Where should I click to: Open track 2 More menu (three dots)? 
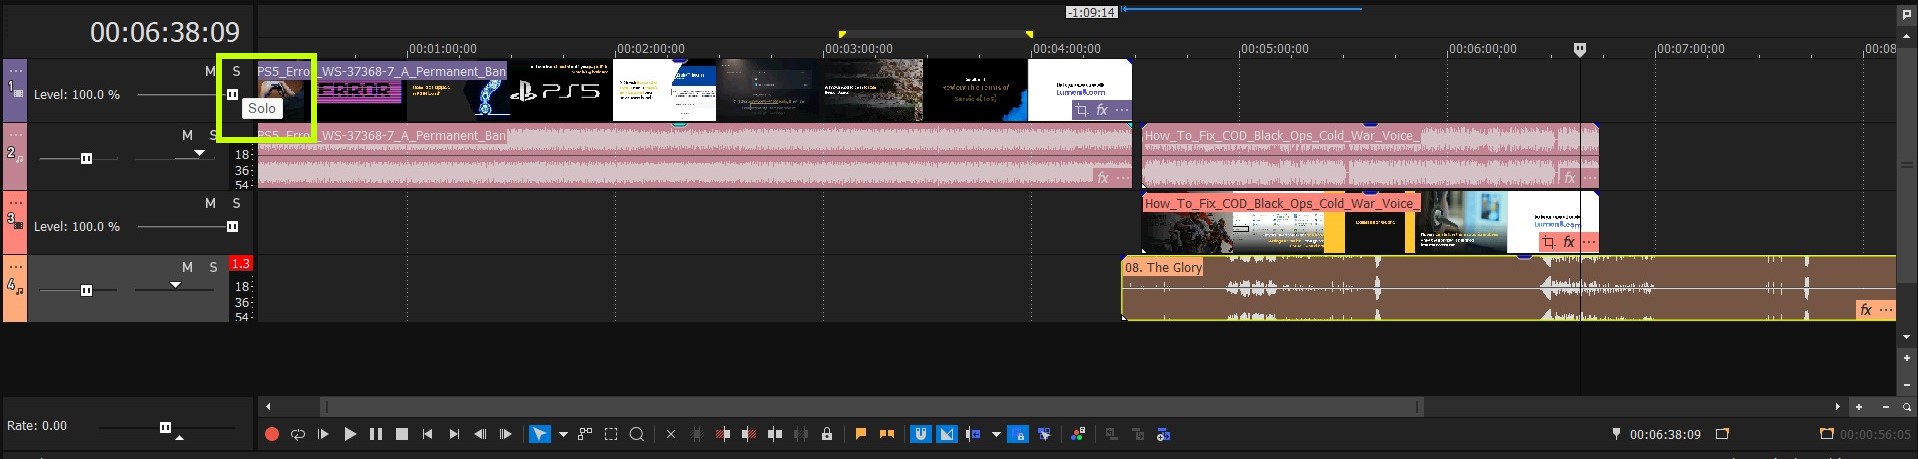tap(16, 134)
